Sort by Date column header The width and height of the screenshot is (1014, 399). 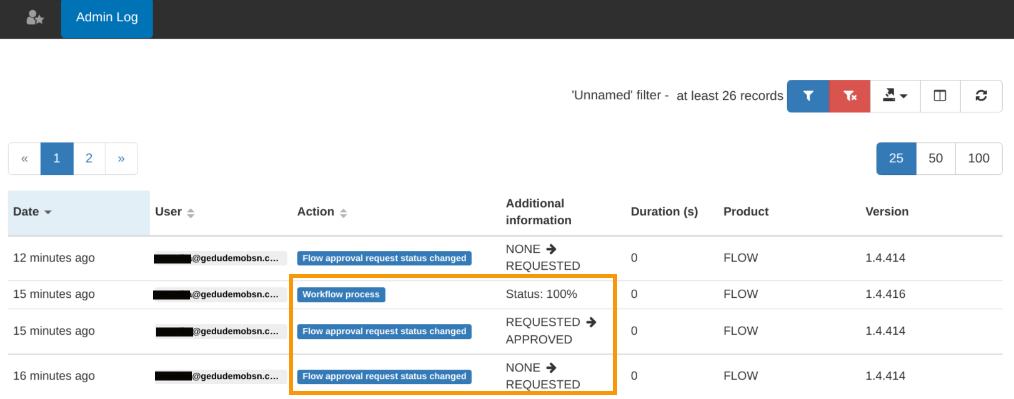(79, 212)
